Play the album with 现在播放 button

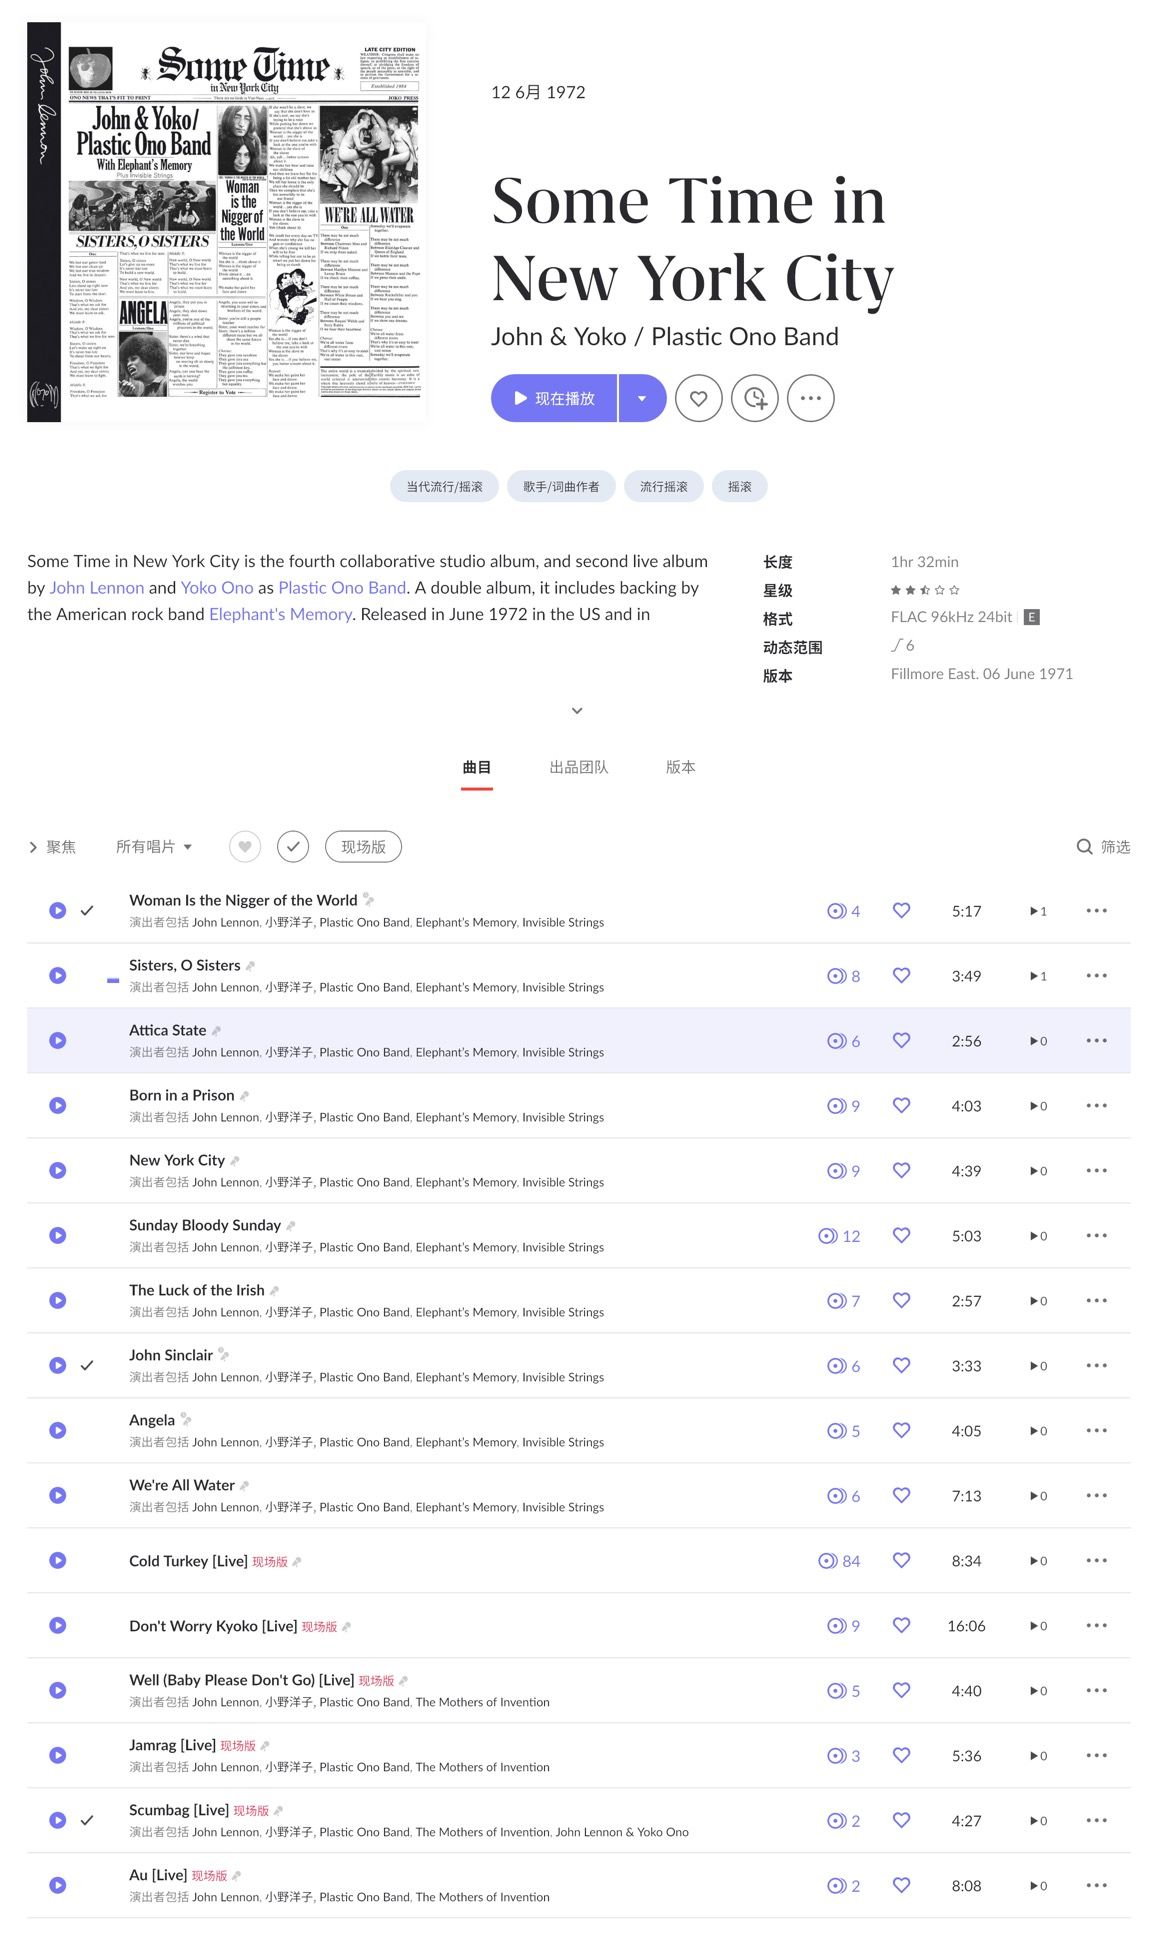(x=554, y=398)
